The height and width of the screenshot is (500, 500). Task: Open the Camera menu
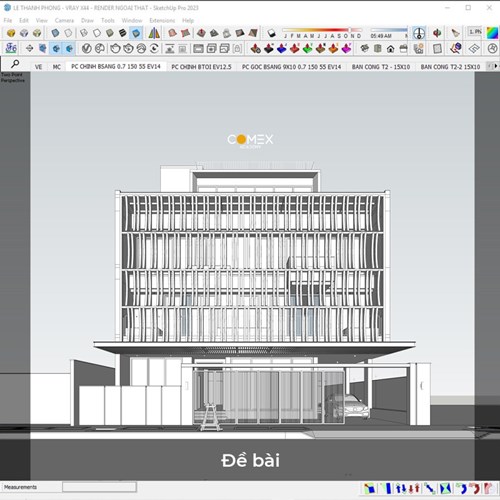coord(64,20)
